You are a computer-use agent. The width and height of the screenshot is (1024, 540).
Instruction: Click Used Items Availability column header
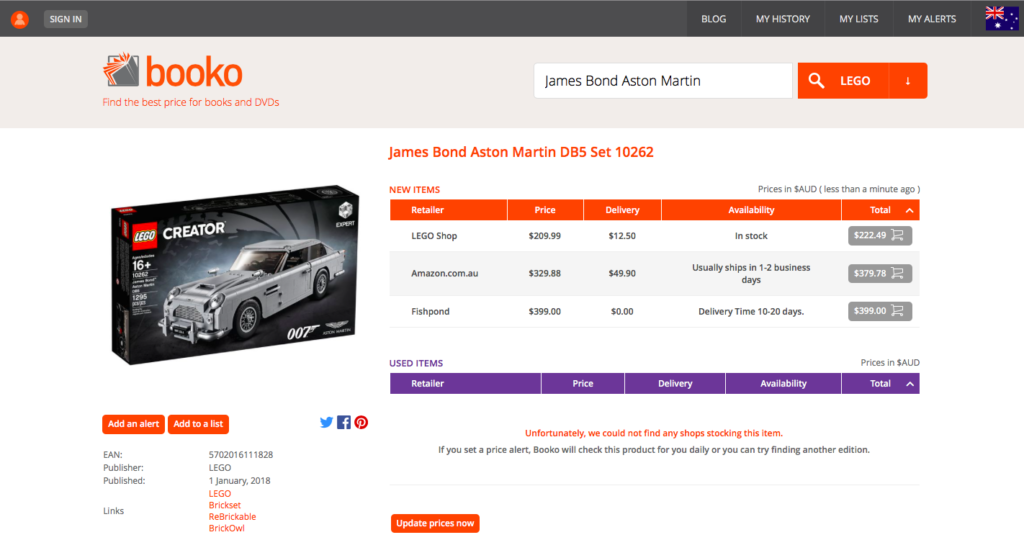[783, 384]
